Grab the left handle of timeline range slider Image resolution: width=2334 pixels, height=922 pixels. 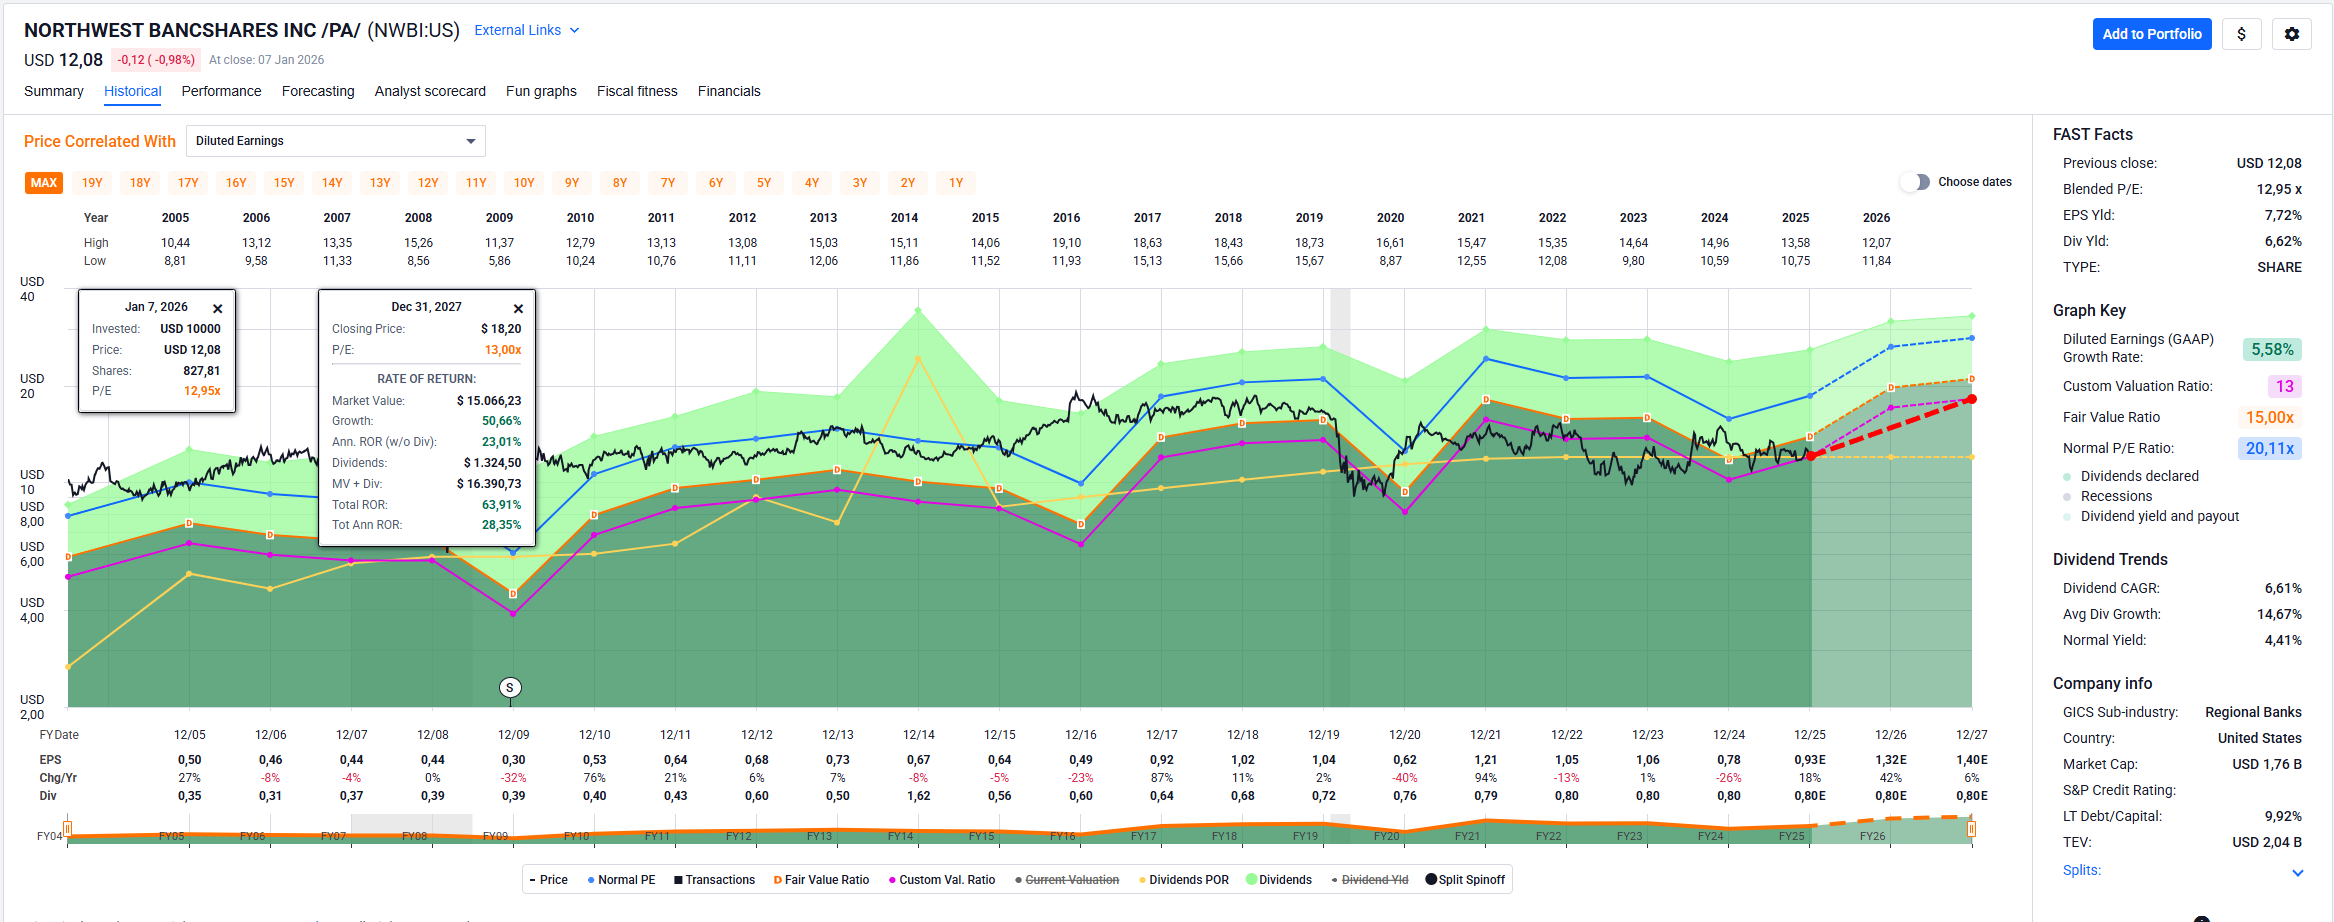point(68,829)
